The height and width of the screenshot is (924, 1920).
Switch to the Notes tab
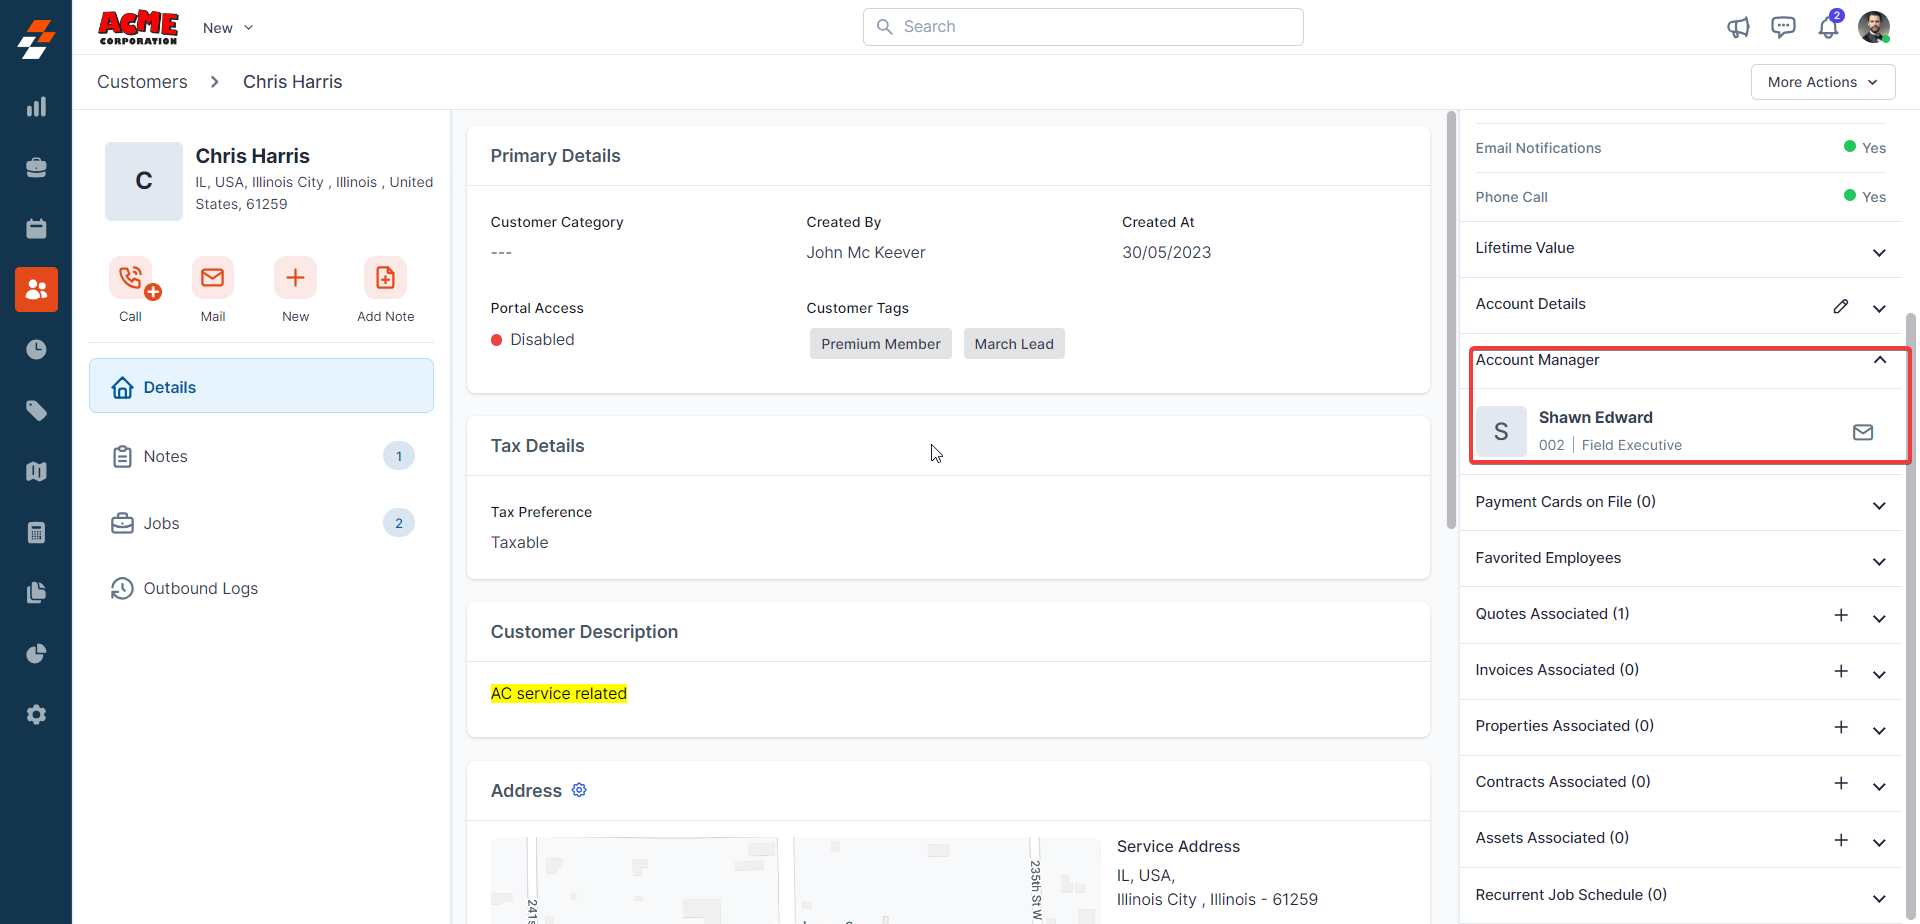(x=166, y=457)
